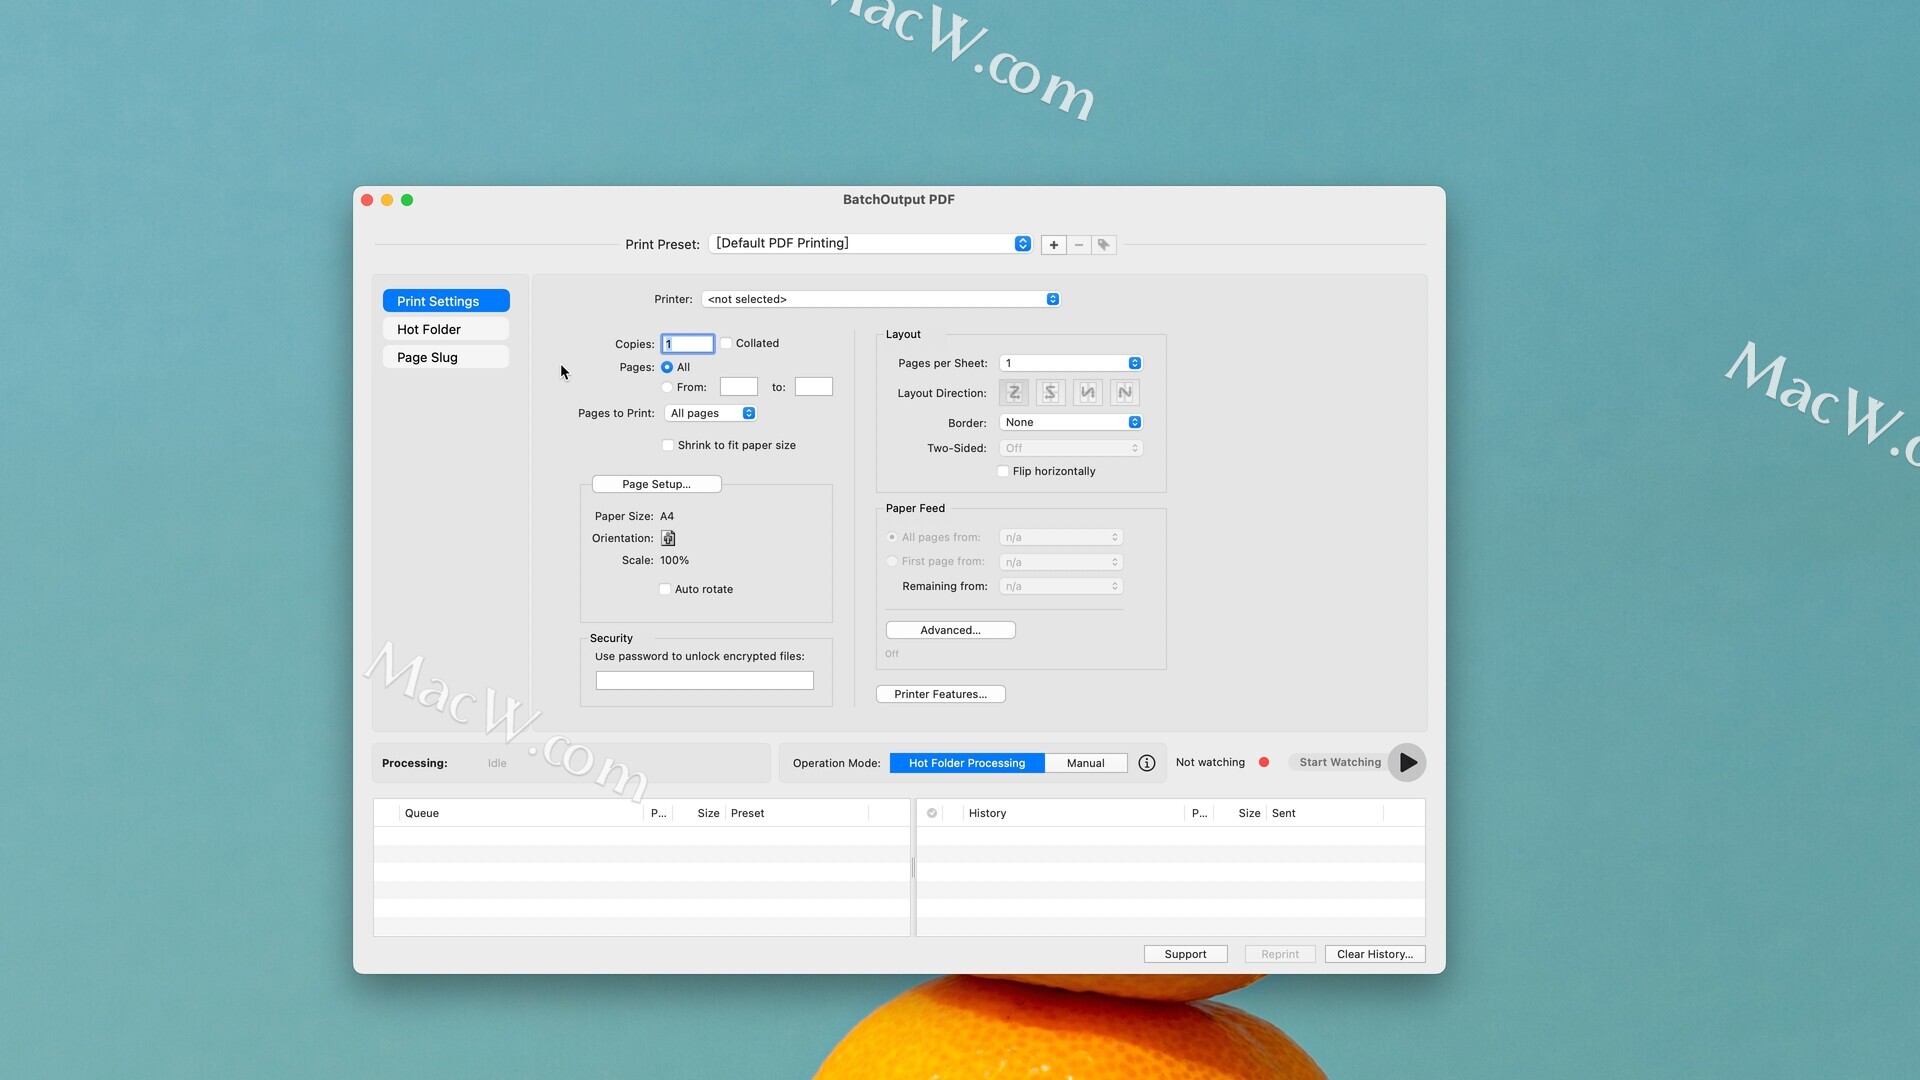Select Z-shaped layout direction icon
Screen dimensions: 1920x1080
tap(1014, 393)
